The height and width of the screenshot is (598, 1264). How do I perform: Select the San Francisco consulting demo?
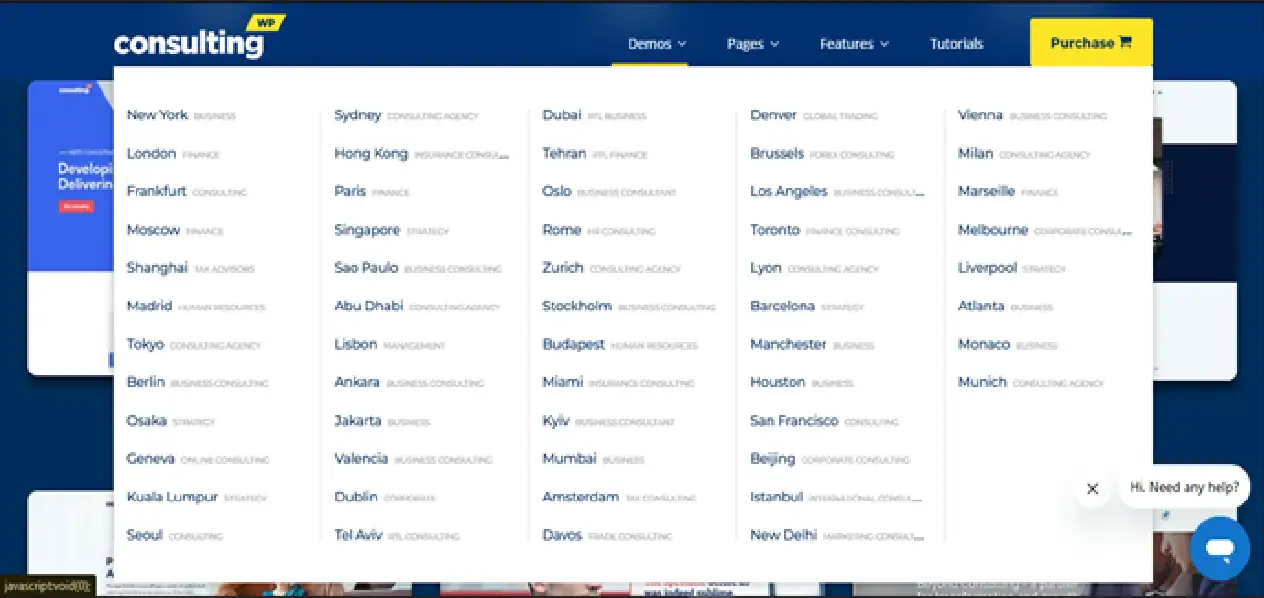[823, 421]
